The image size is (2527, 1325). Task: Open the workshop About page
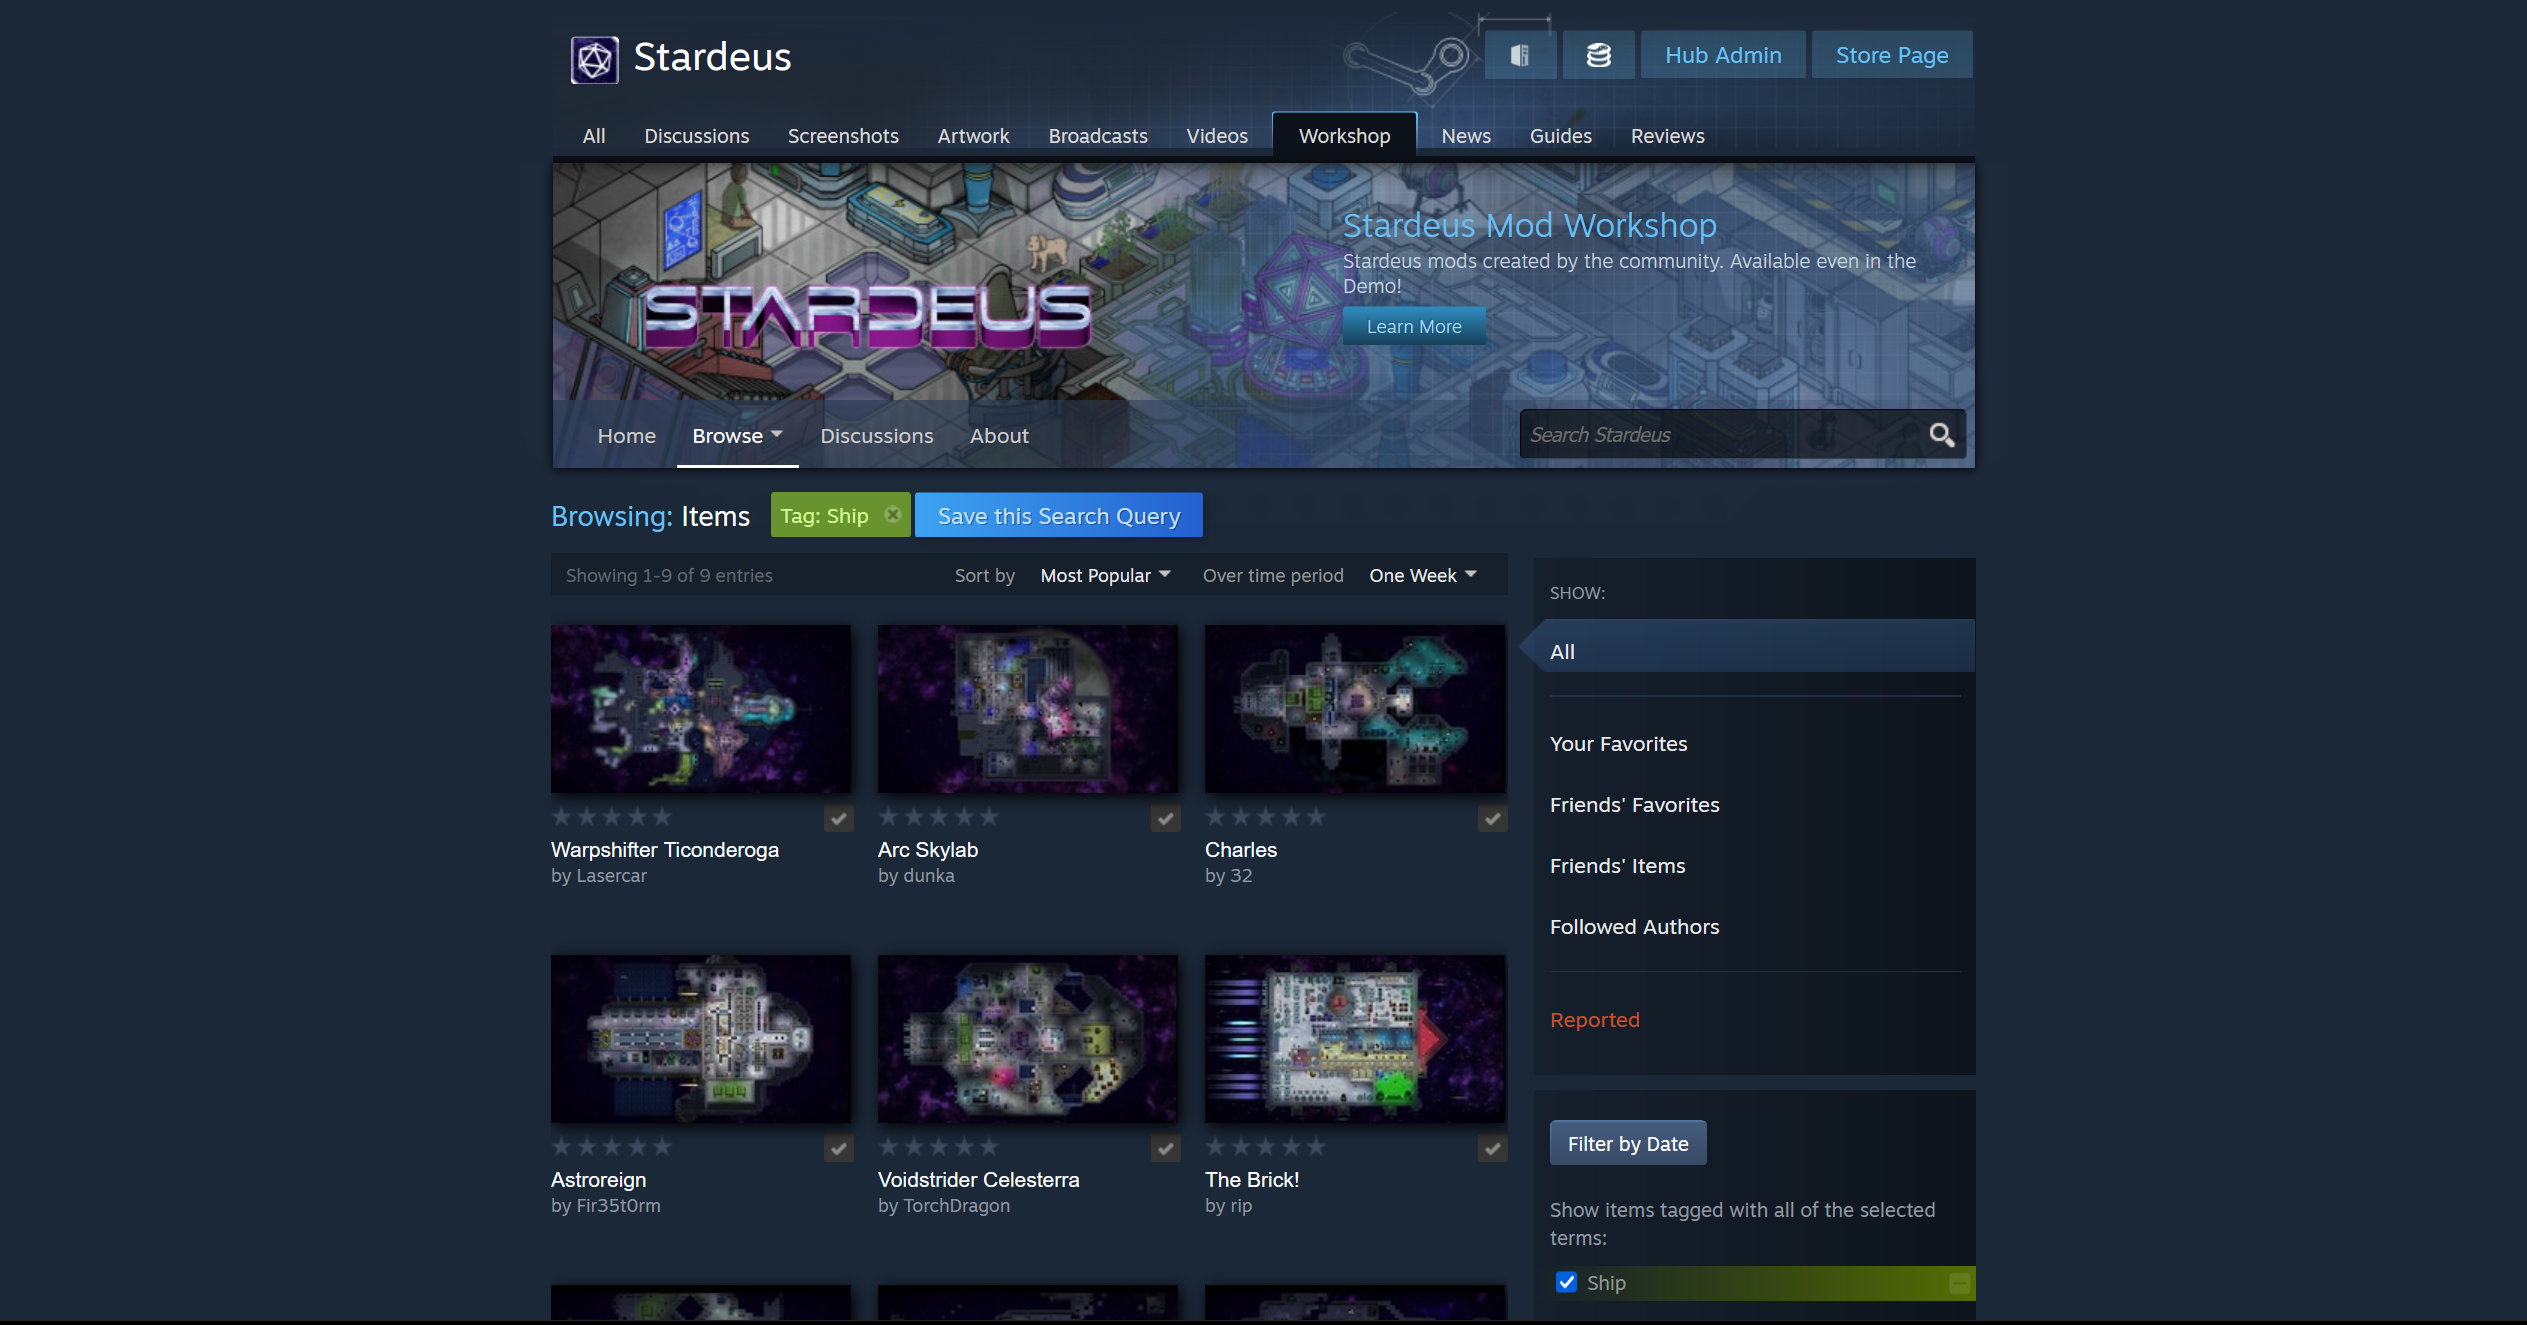(999, 436)
